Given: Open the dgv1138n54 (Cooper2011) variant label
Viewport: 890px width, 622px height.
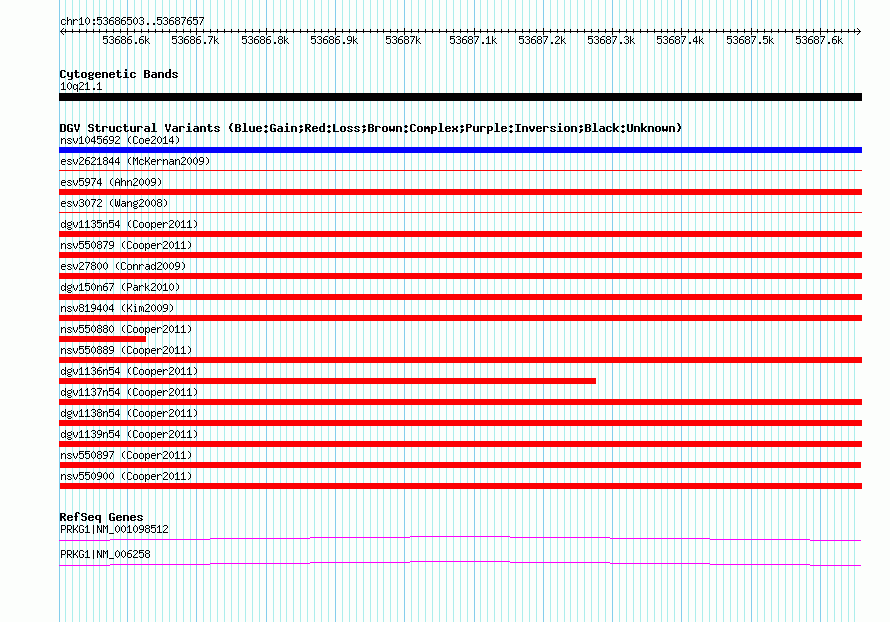Looking at the screenshot, I should [129, 413].
